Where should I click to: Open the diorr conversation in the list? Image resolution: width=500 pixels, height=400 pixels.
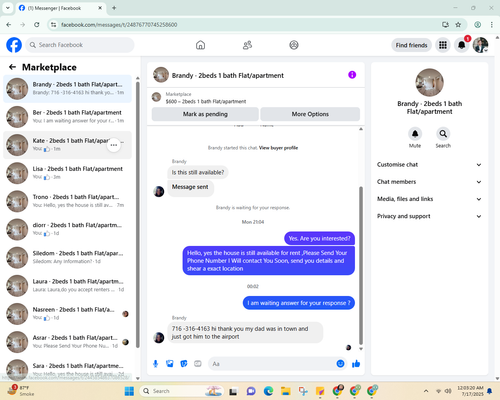point(68,229)
